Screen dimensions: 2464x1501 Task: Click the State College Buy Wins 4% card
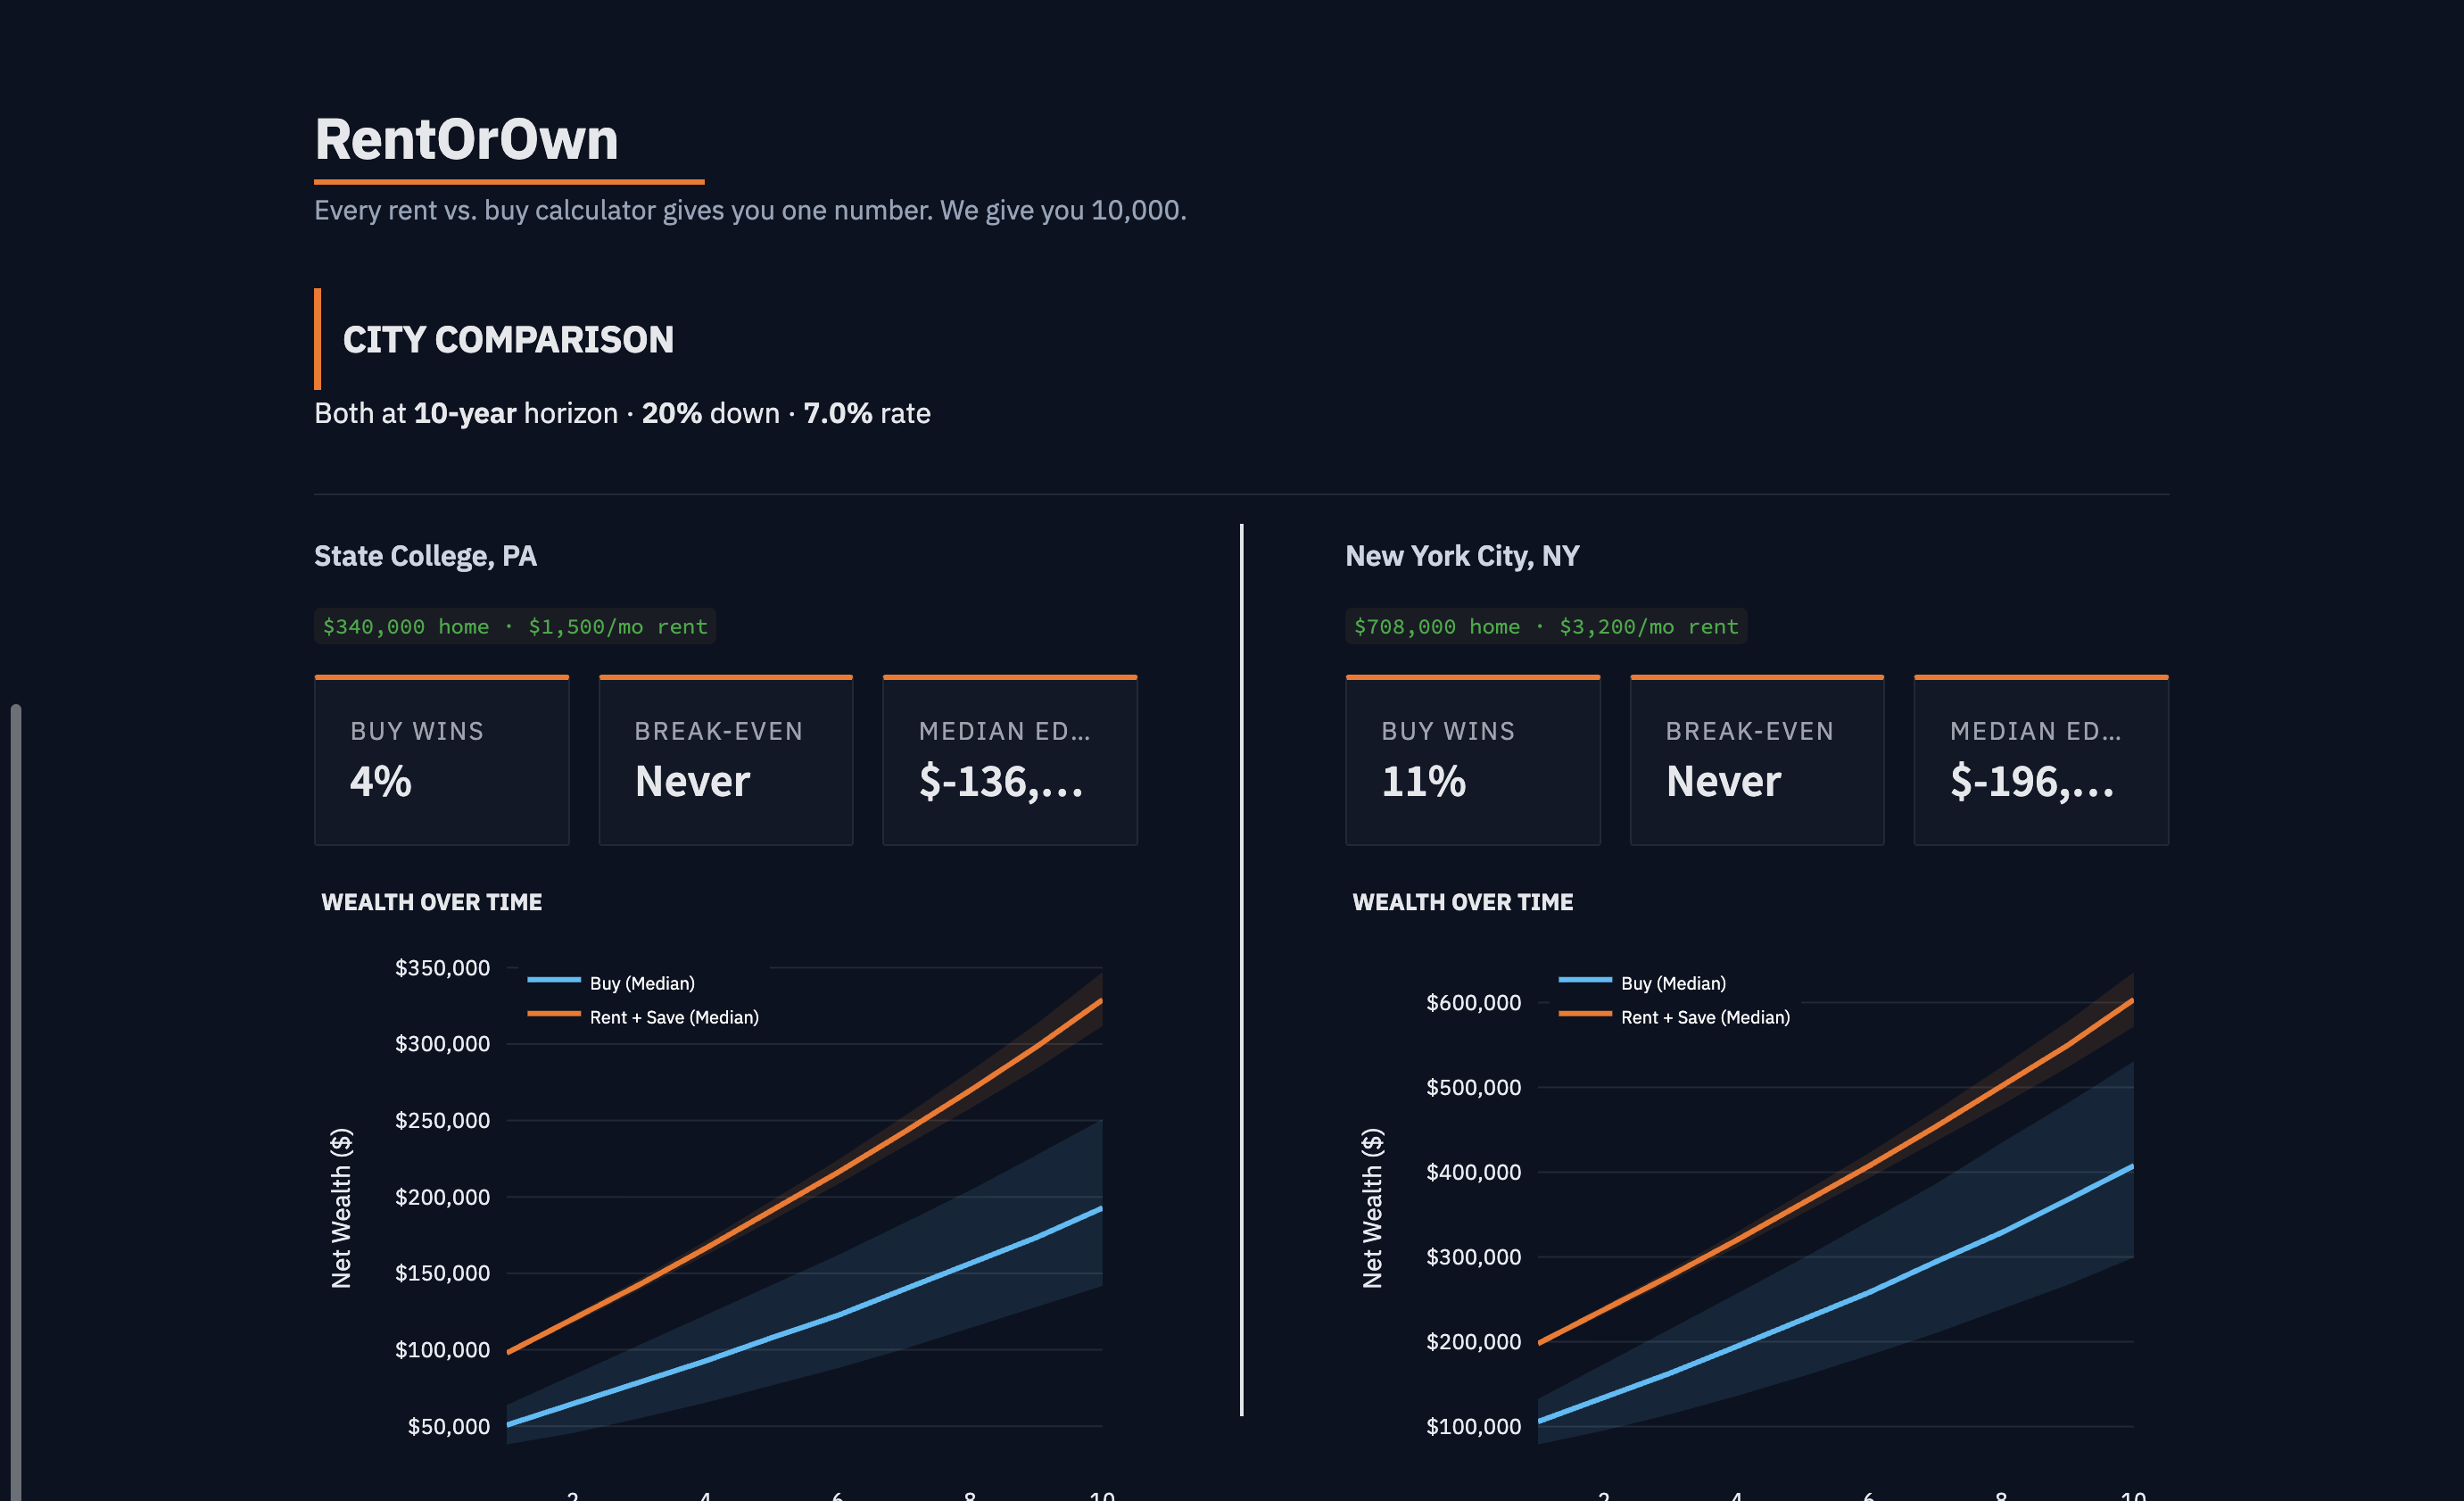pyautogui.click(x=441, y=760)
